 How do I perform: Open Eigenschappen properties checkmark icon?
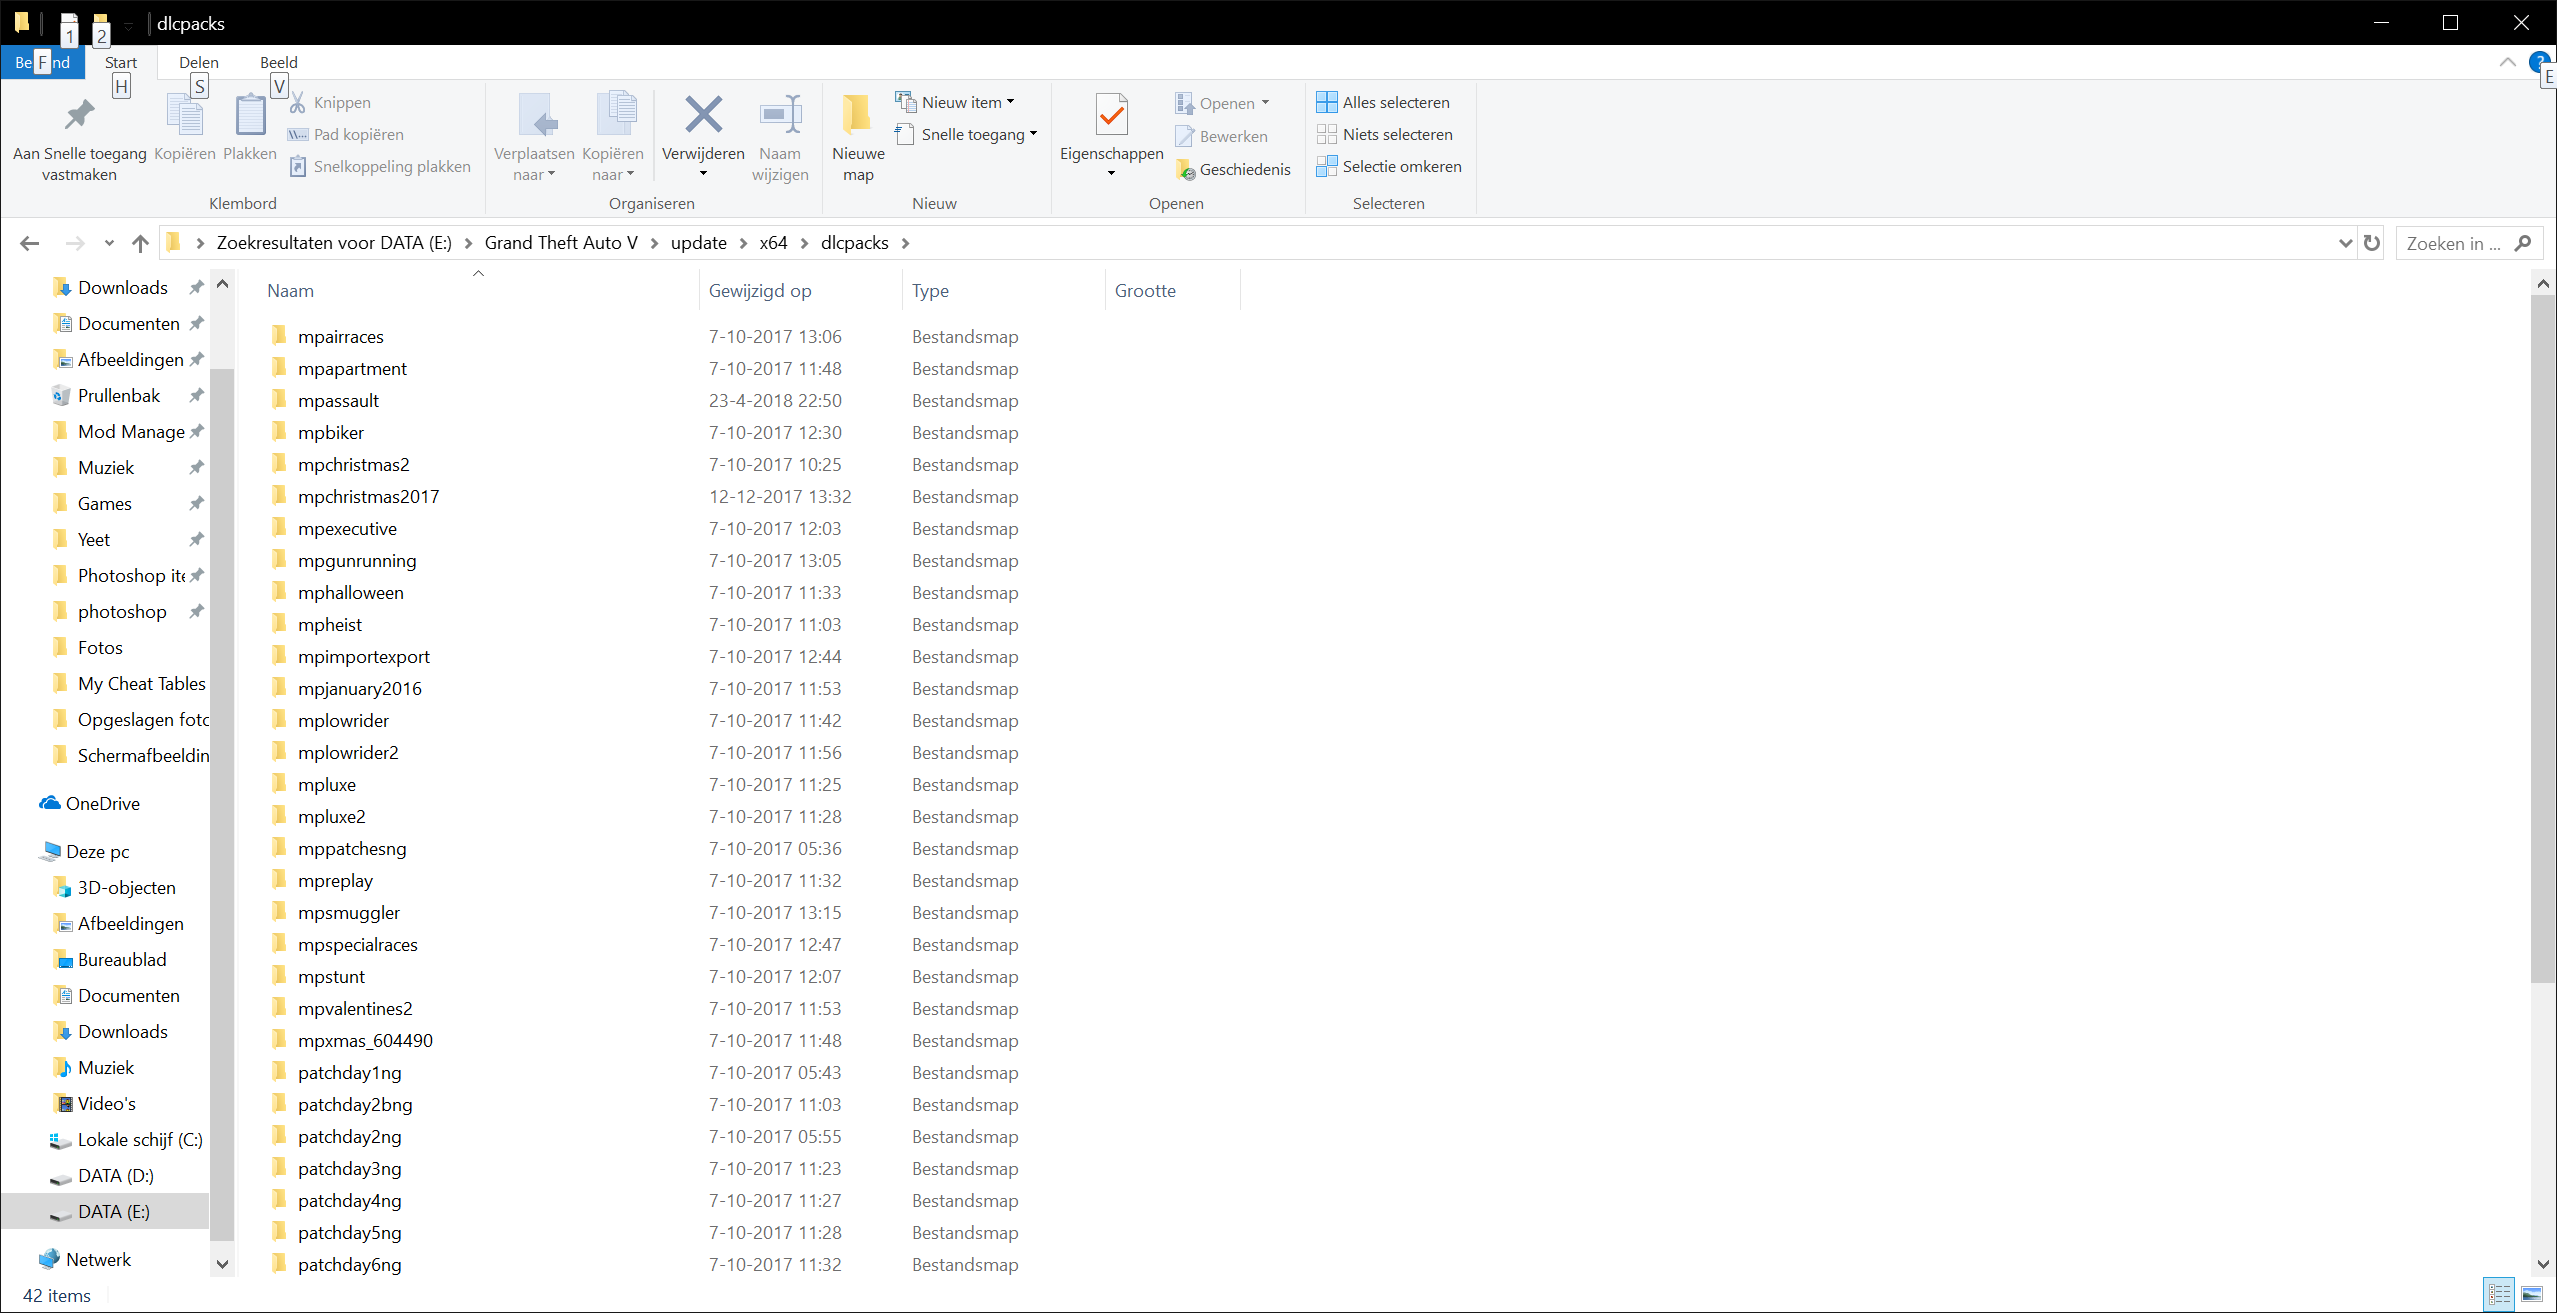point(1111,116)
